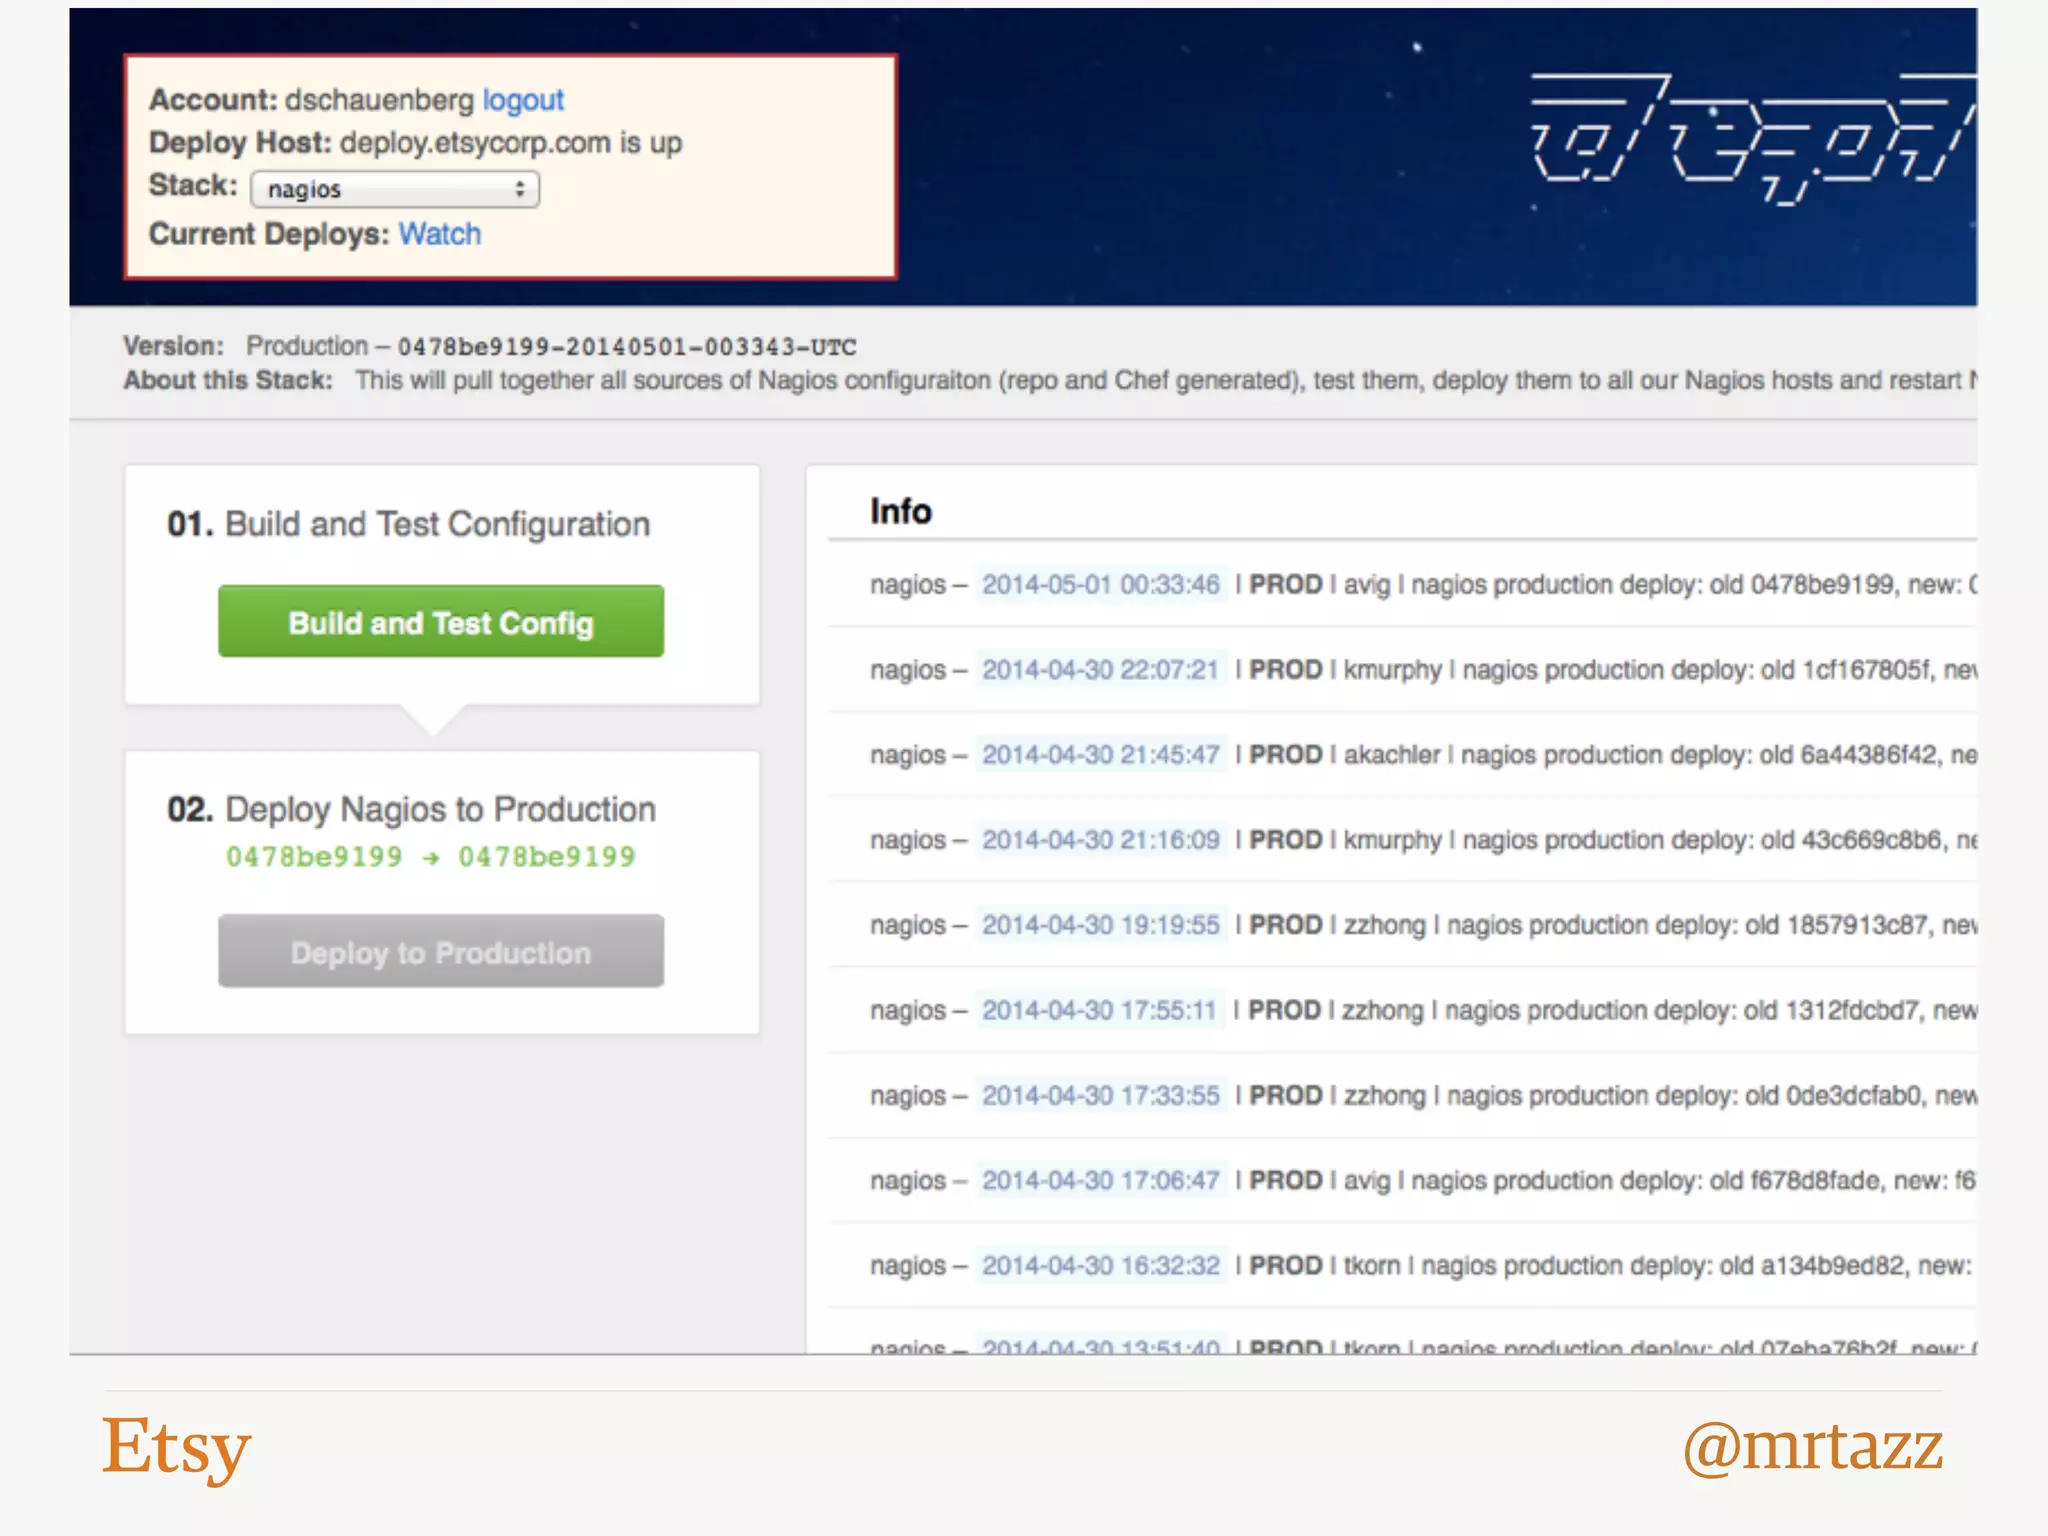Click the Etsy logo at the bottom

click(177, 1446)
